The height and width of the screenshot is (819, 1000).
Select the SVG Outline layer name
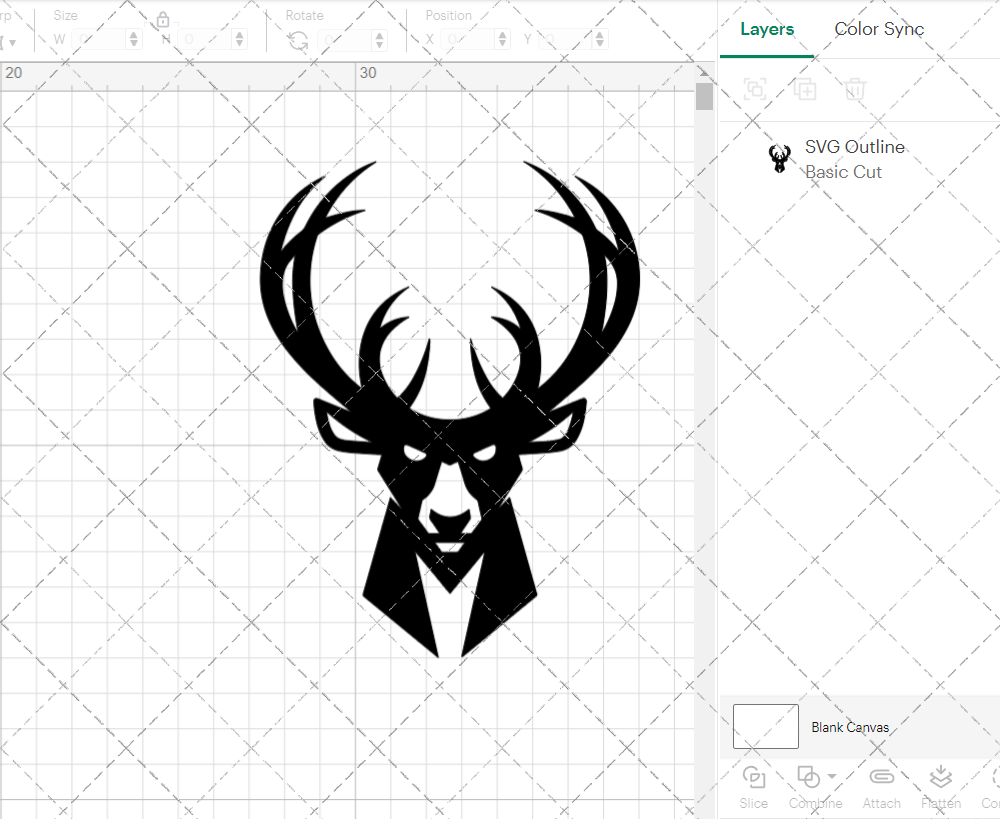tap(855, 147)
